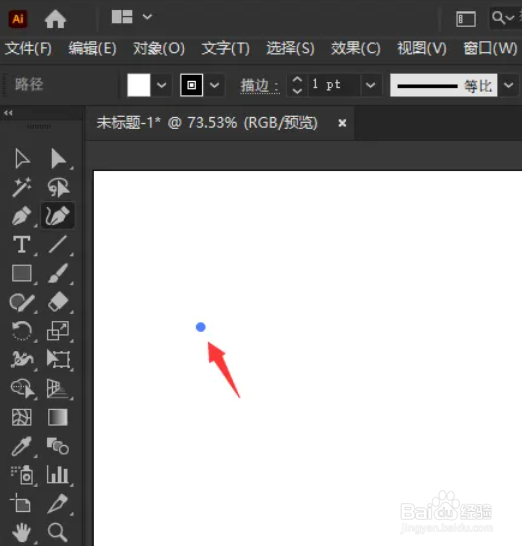Viewport: 522px width, 546px height.
Task: Close the 未标题-1 document tab
Action: point(342,123)
